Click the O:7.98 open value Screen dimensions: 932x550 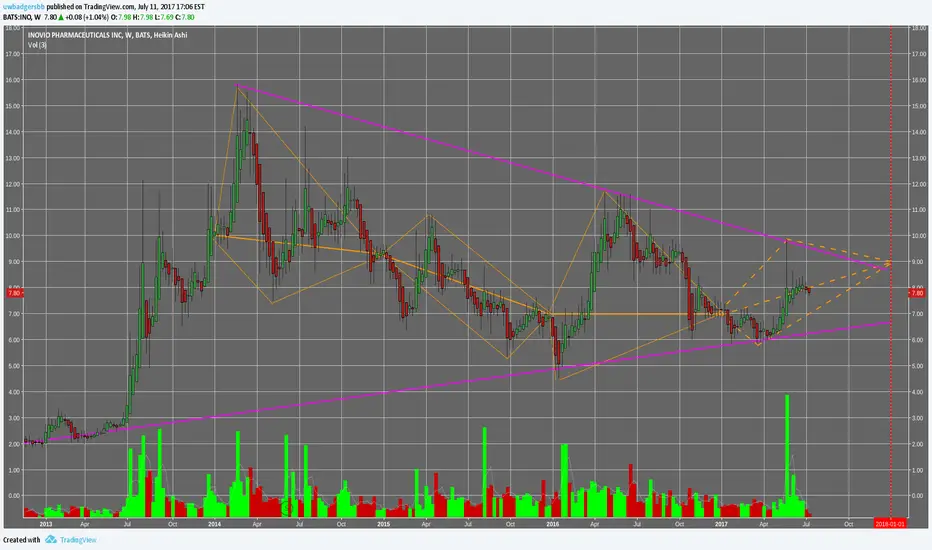coord(122,17)
